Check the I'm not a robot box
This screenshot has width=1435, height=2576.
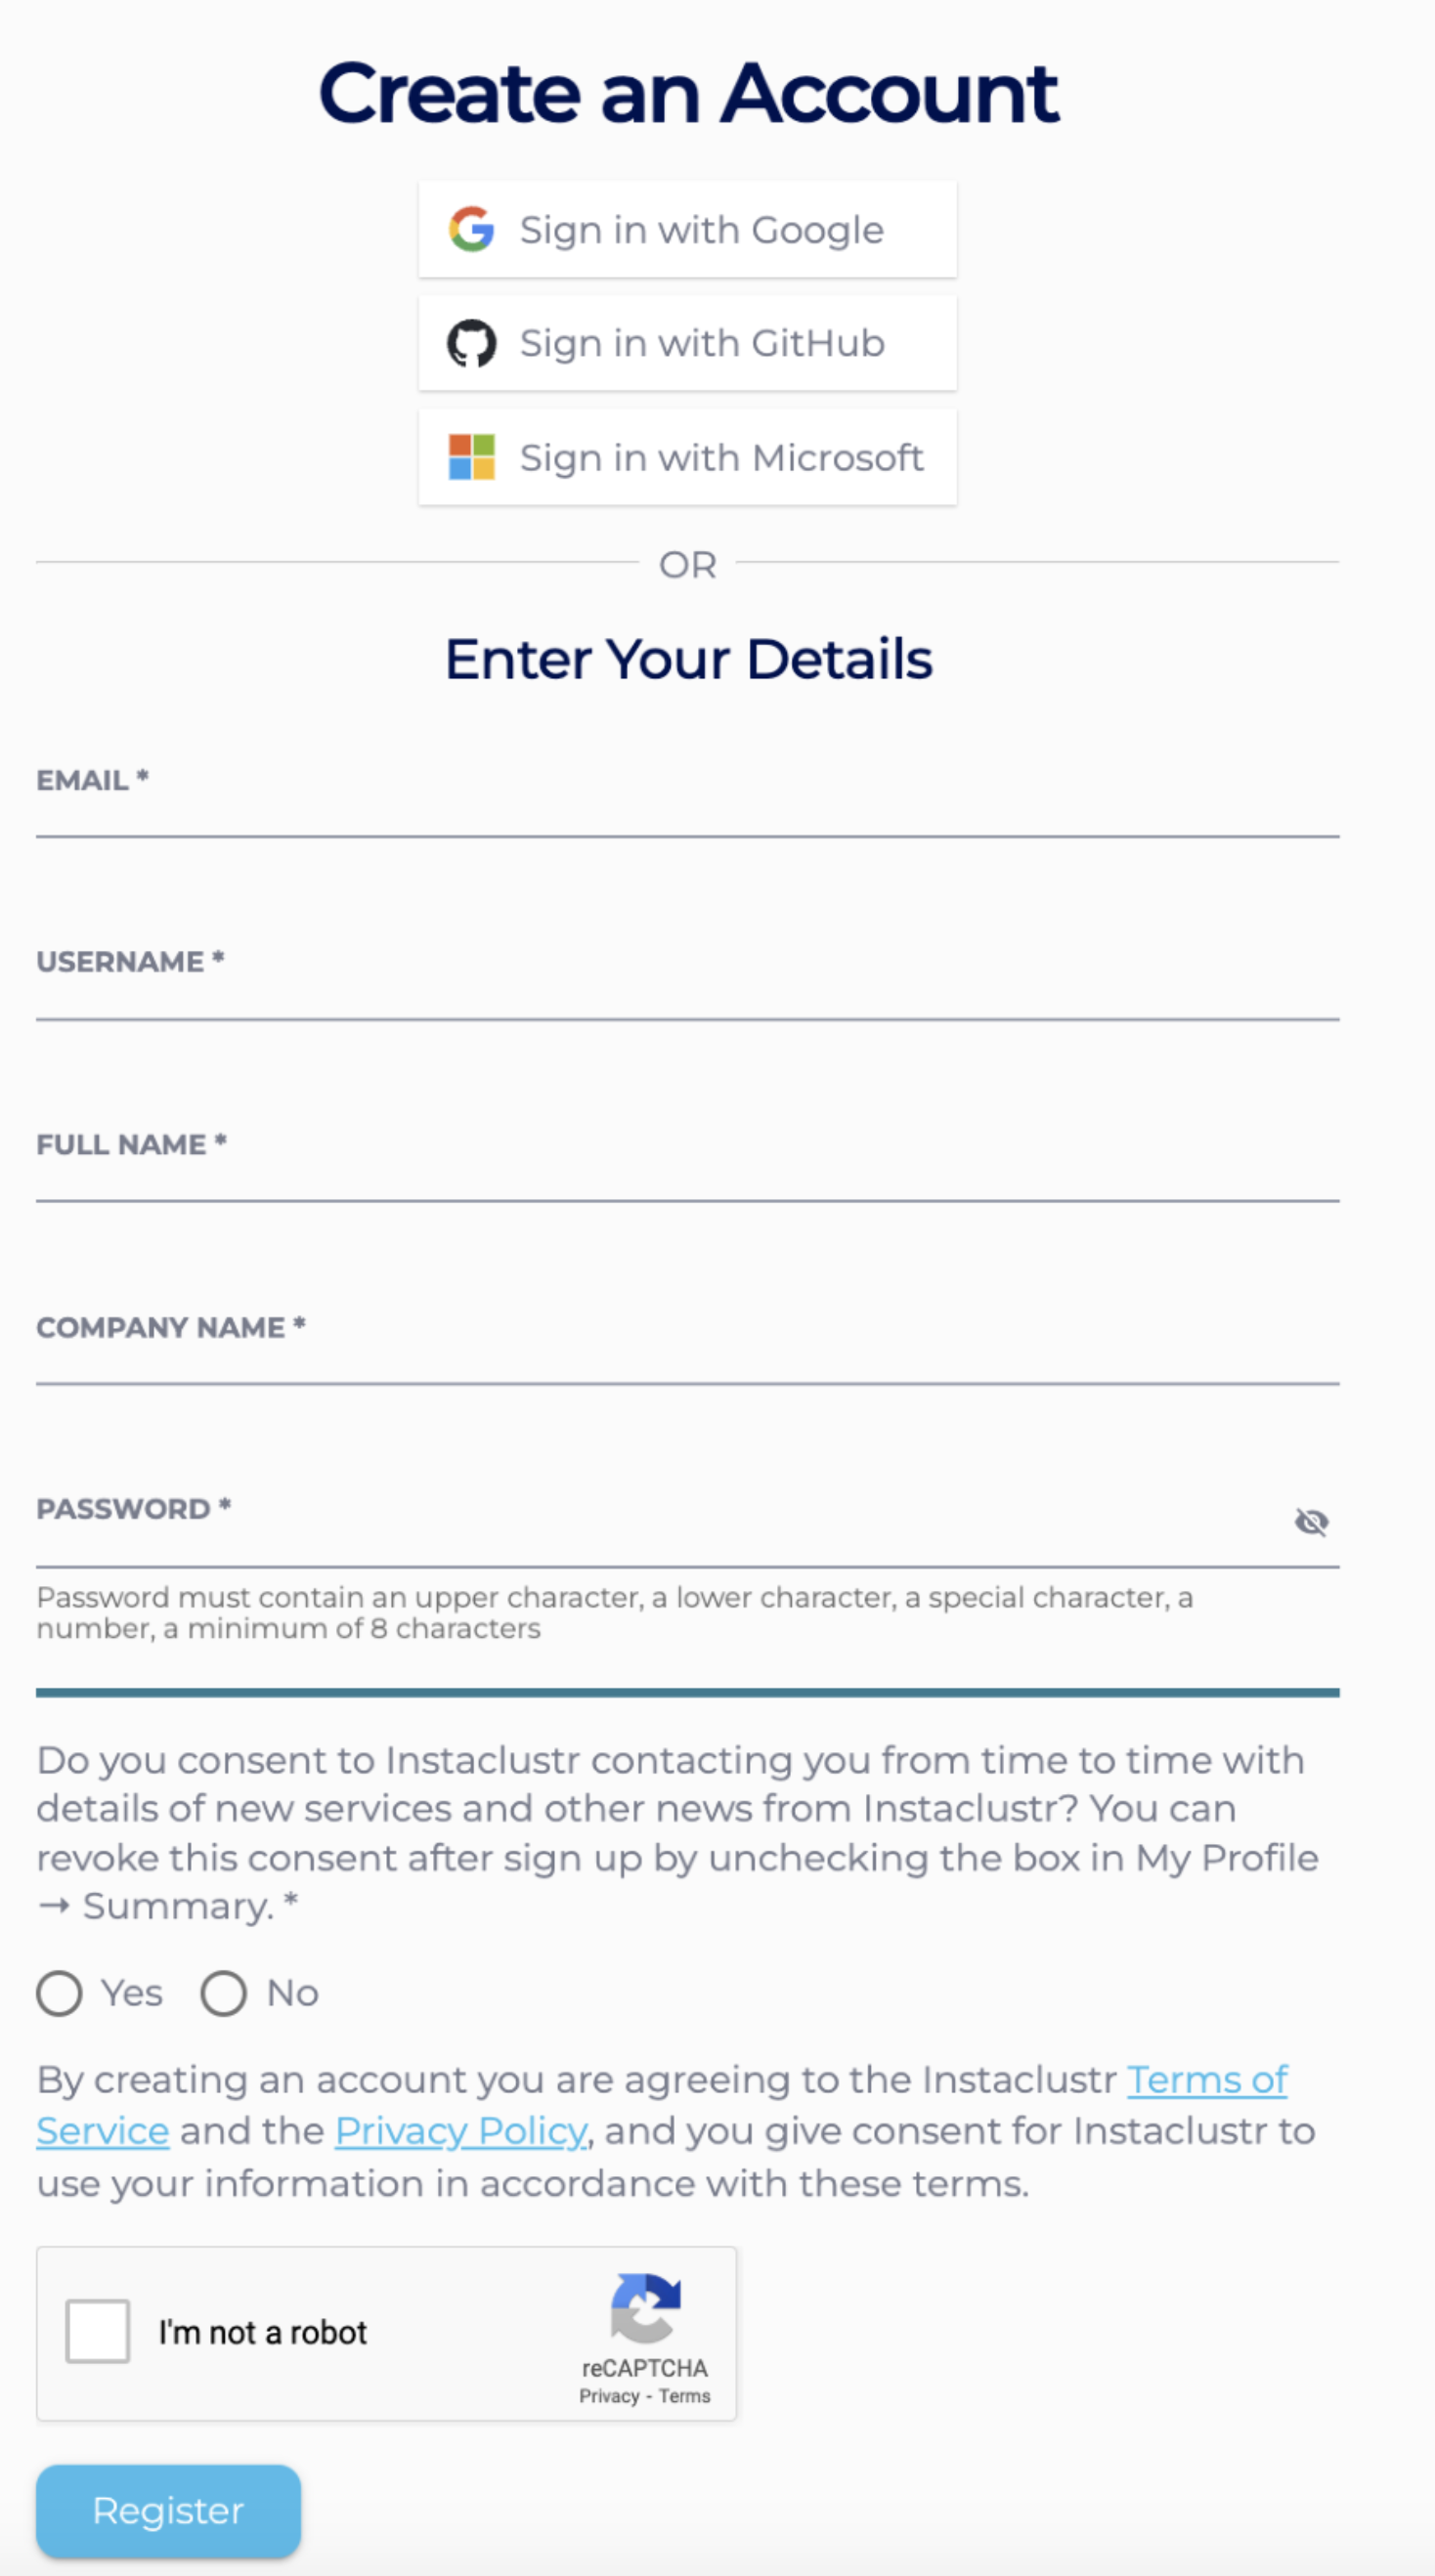(98, 2331)
